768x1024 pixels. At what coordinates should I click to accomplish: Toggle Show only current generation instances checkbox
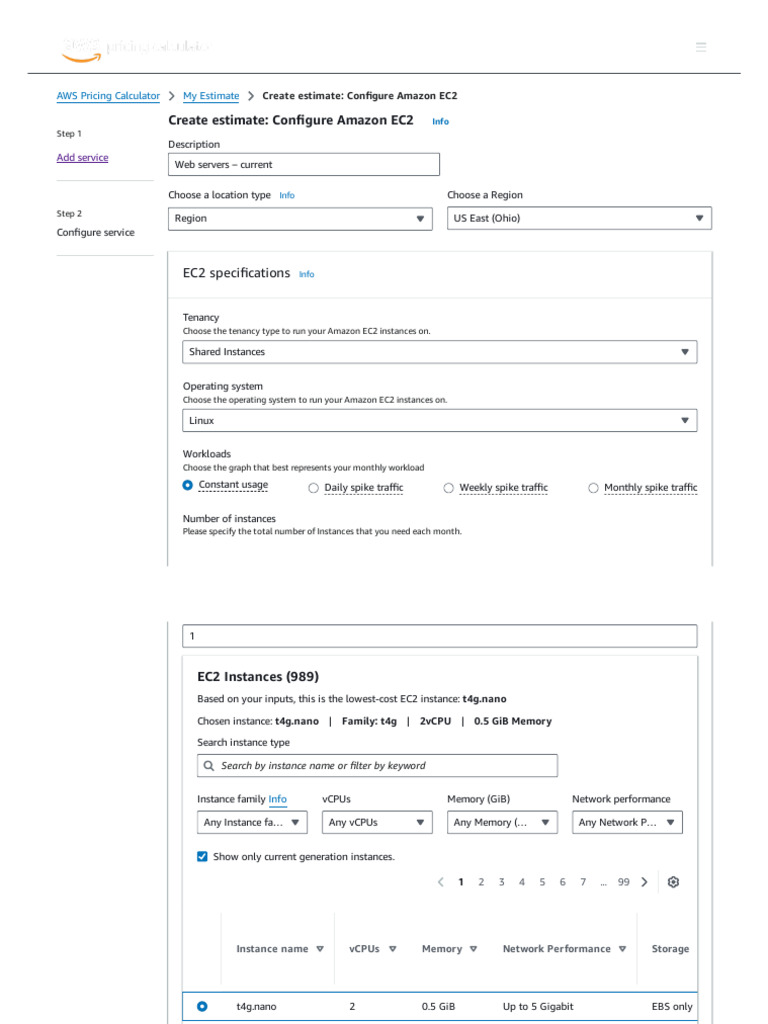(202, 857)
